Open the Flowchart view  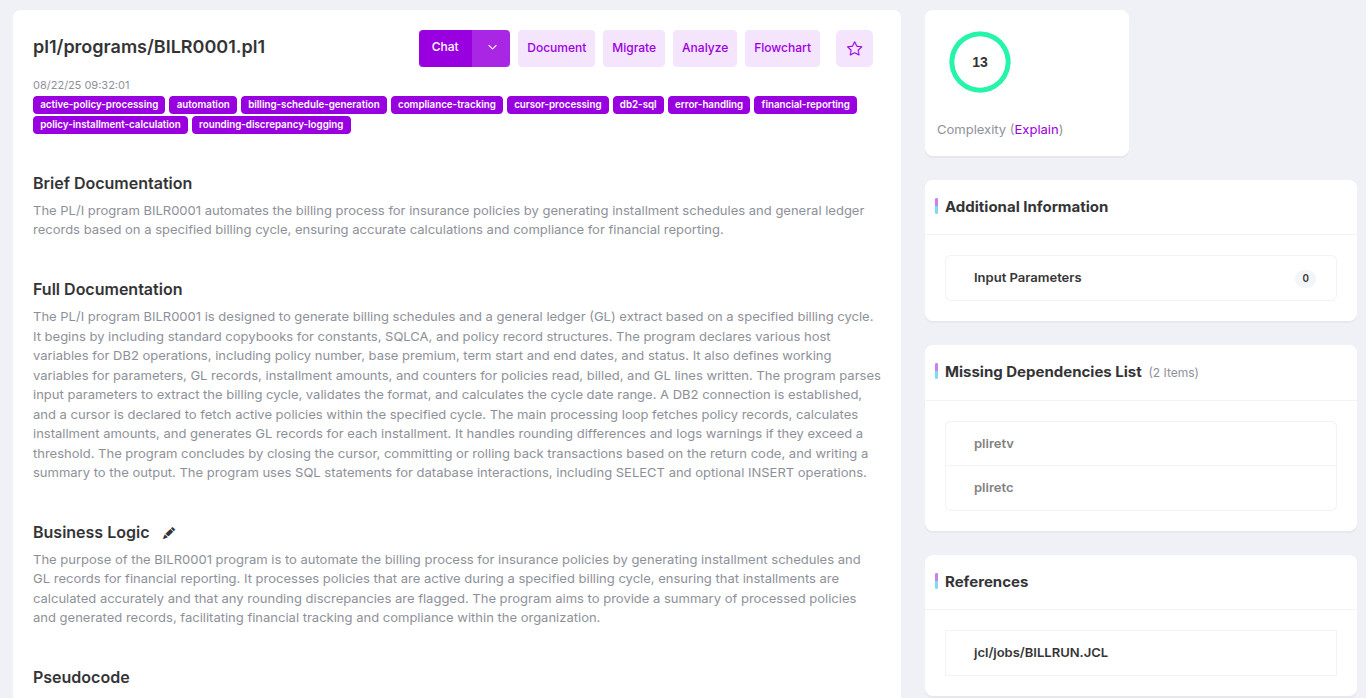[782, 48]
